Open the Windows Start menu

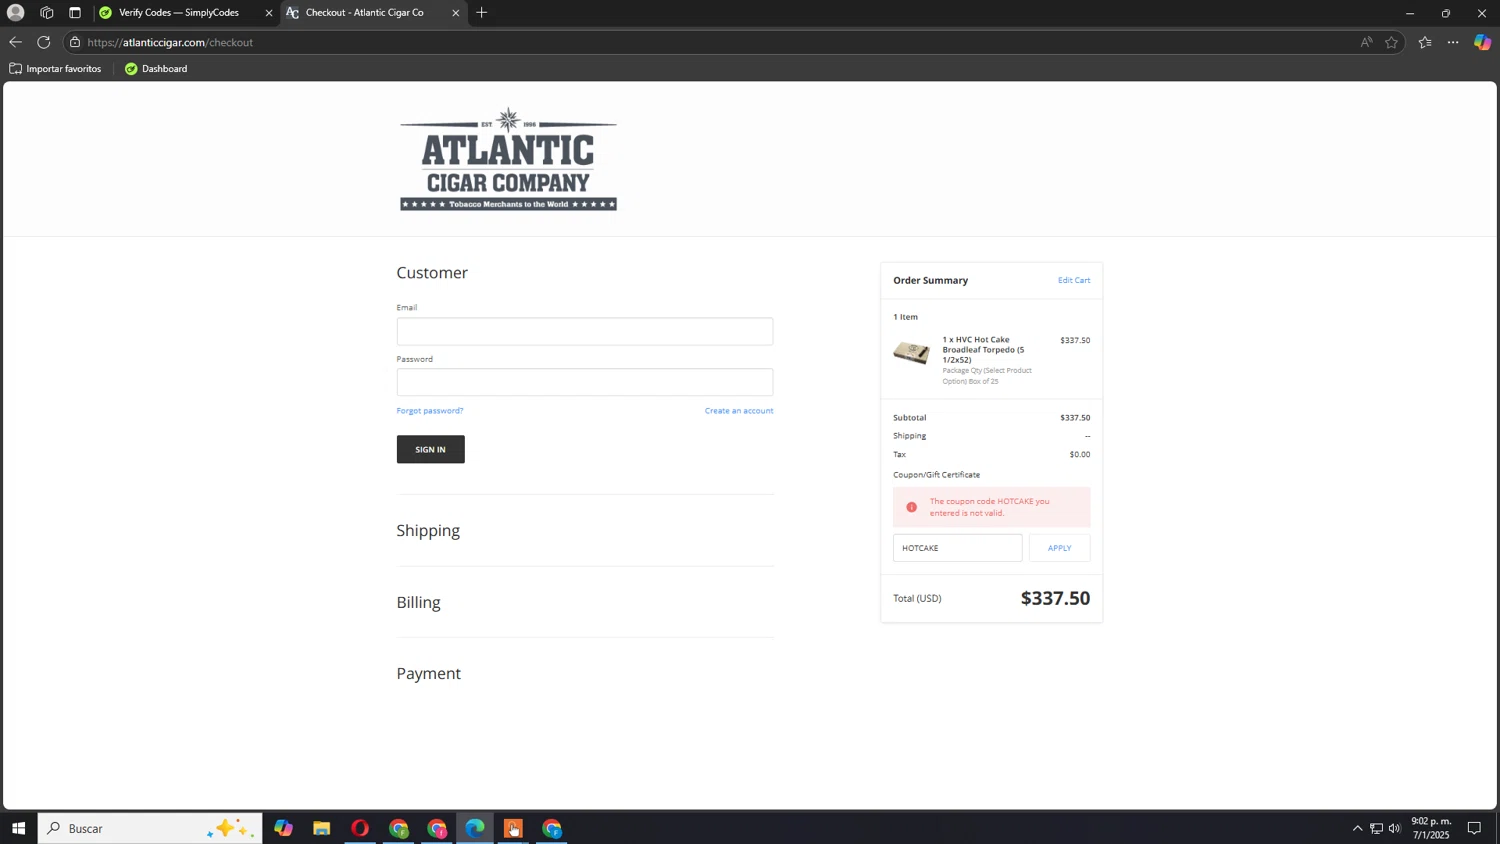[18, 828]
